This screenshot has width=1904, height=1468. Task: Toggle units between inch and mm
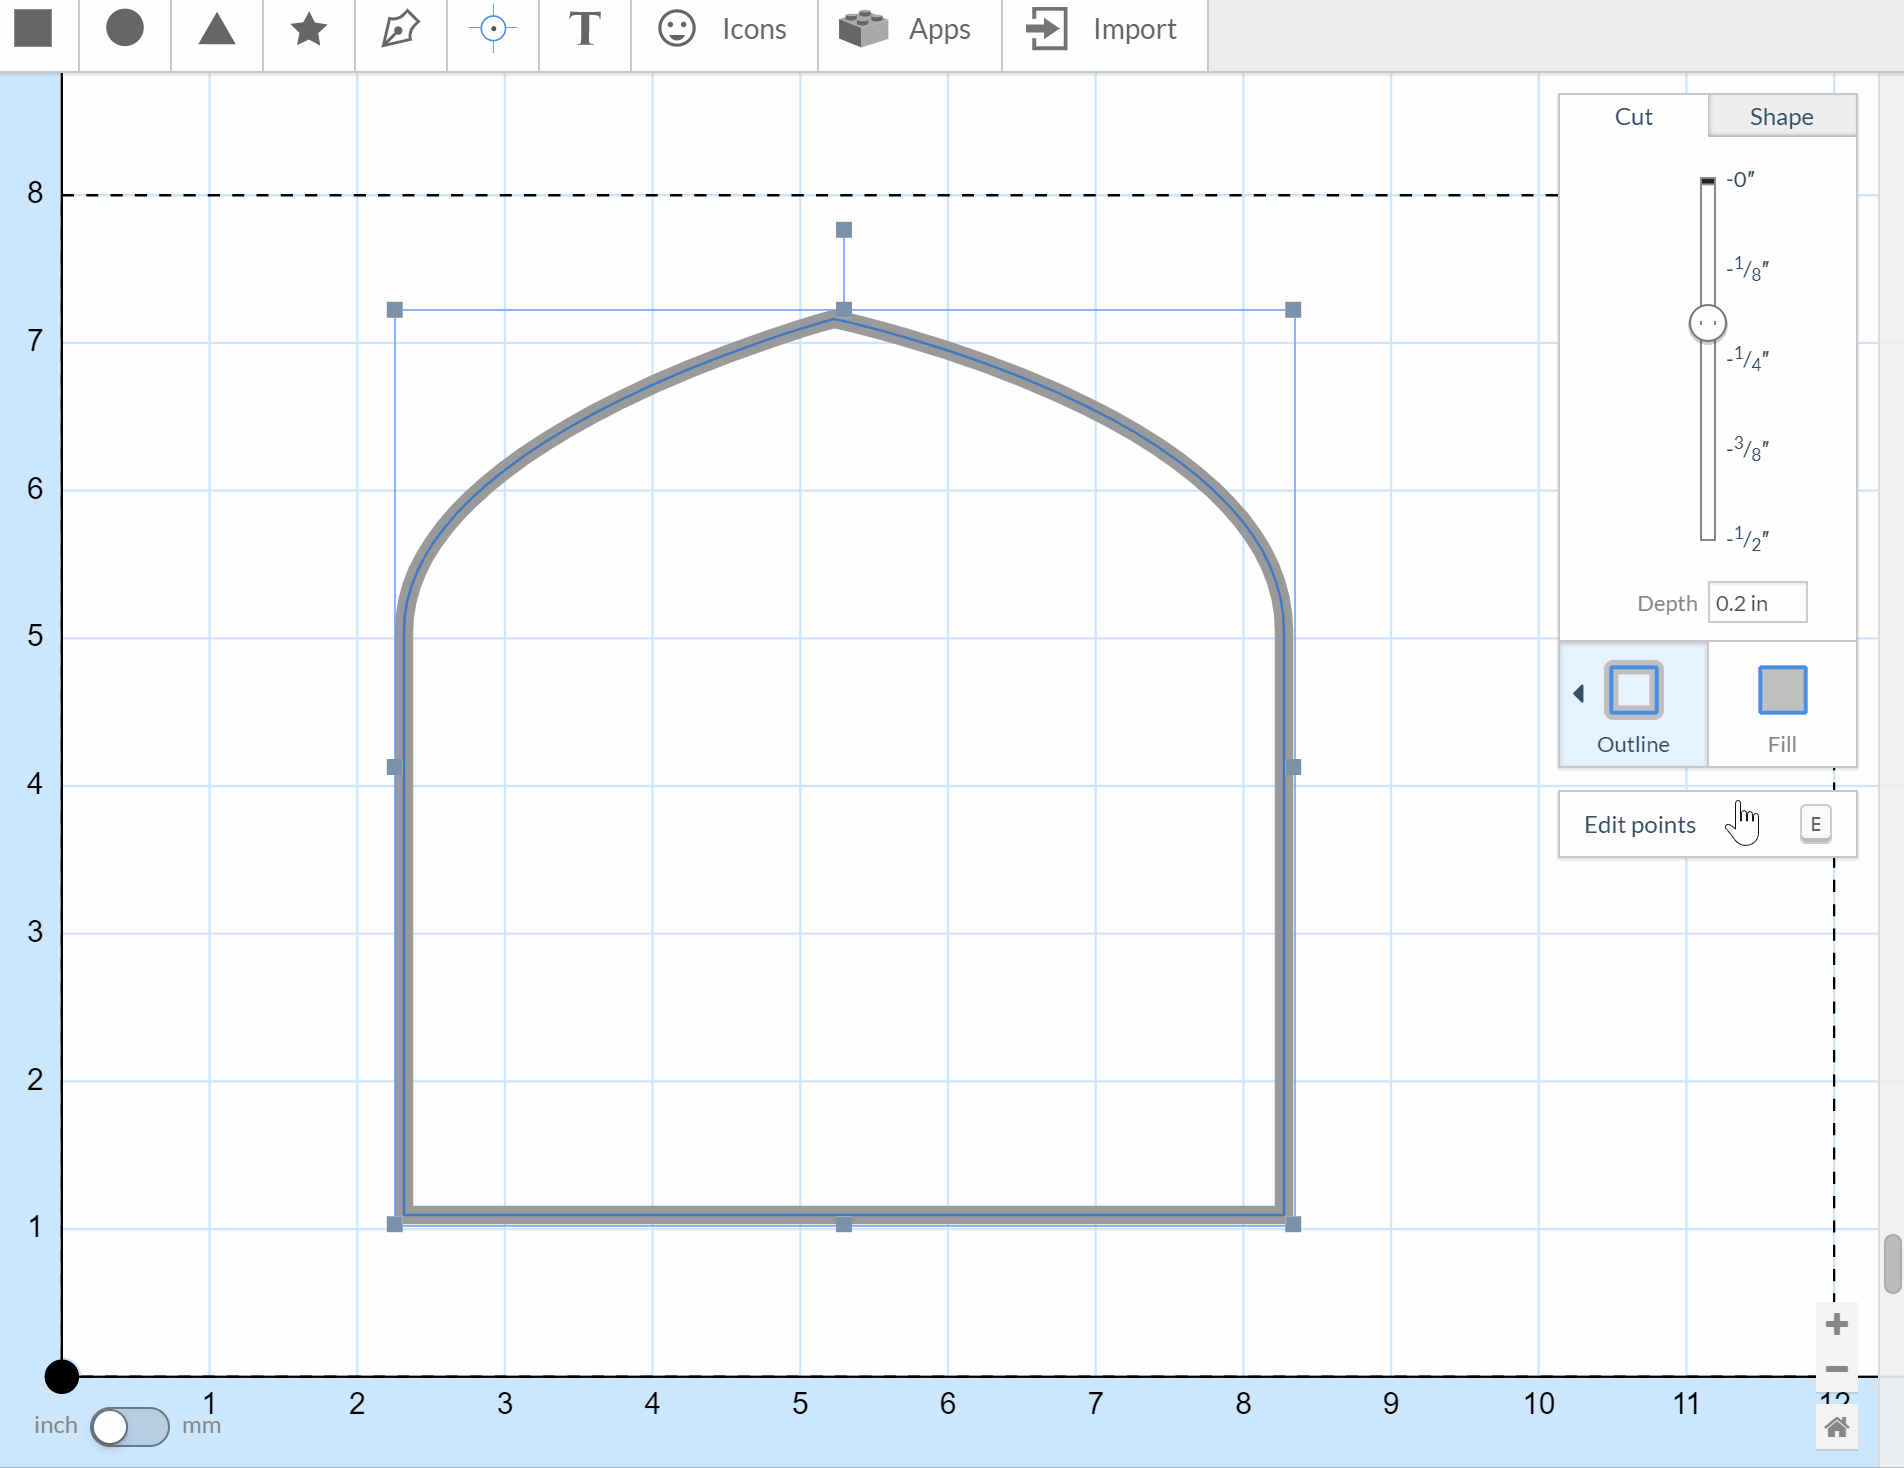pyautogui.click(x=129, y=1426)
